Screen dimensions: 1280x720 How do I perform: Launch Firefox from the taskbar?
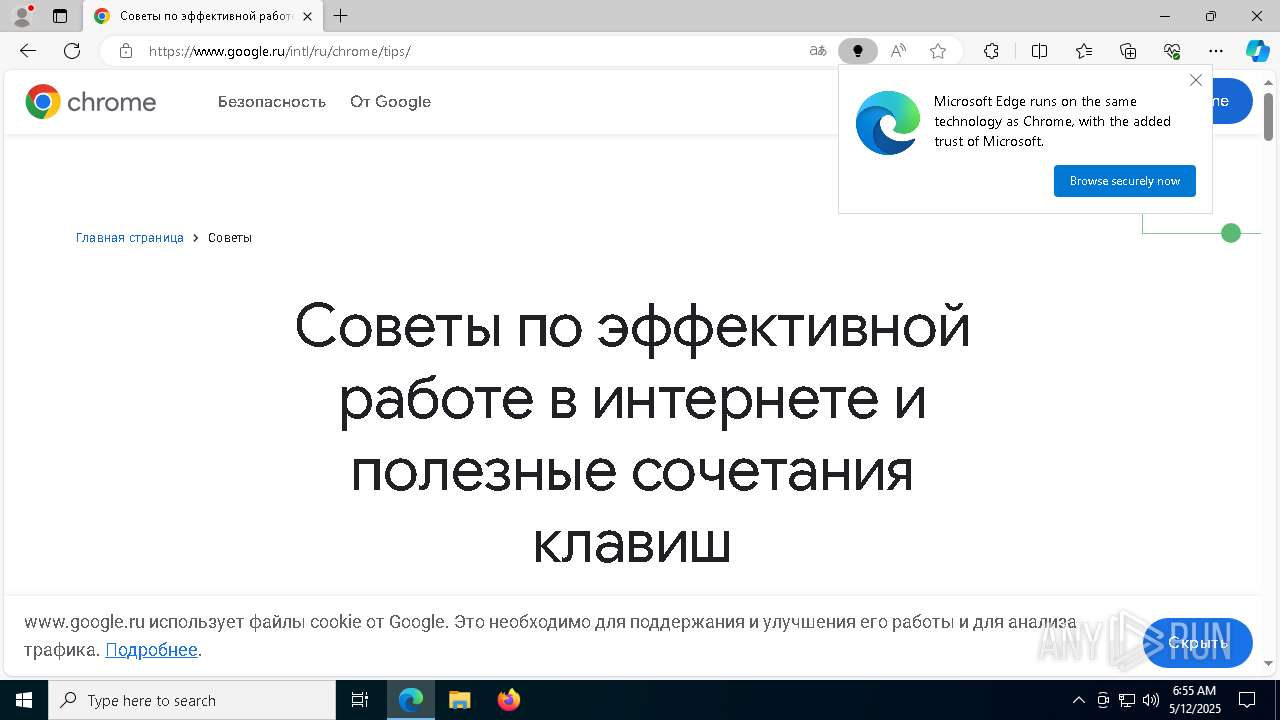point(509,700)
